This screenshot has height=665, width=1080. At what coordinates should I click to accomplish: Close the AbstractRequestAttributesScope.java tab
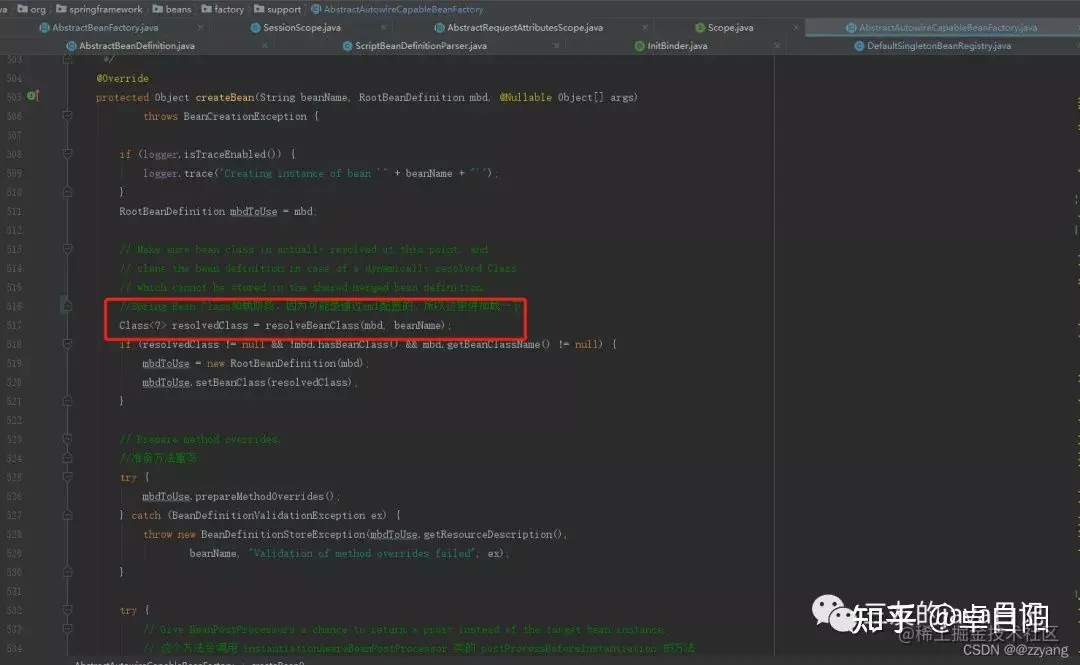pyautogui.click(x=645, y=28)
